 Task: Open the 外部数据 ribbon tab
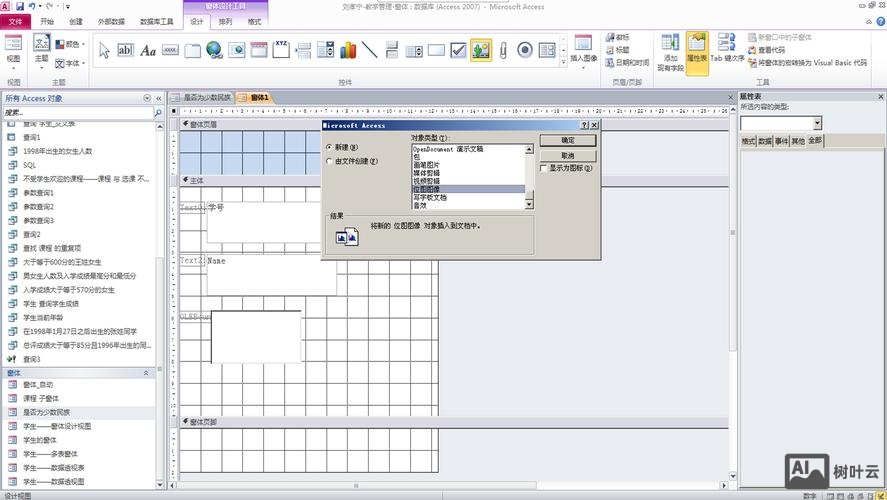pos(111,21)
